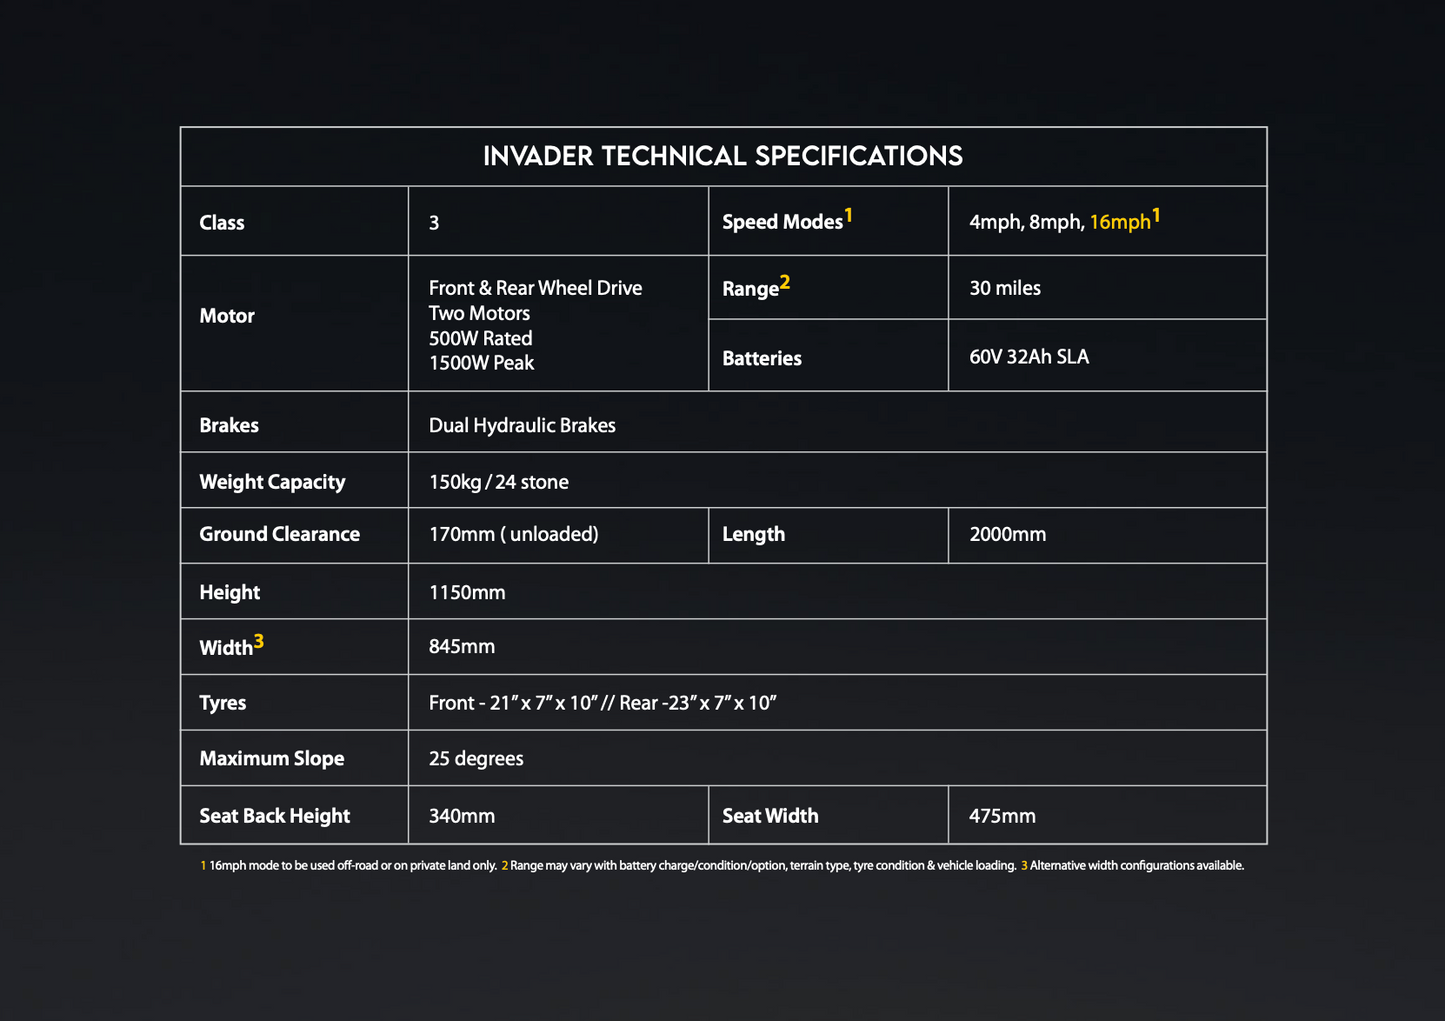
Task: Click the 'Seat Width' label
Action: (770, 816)
